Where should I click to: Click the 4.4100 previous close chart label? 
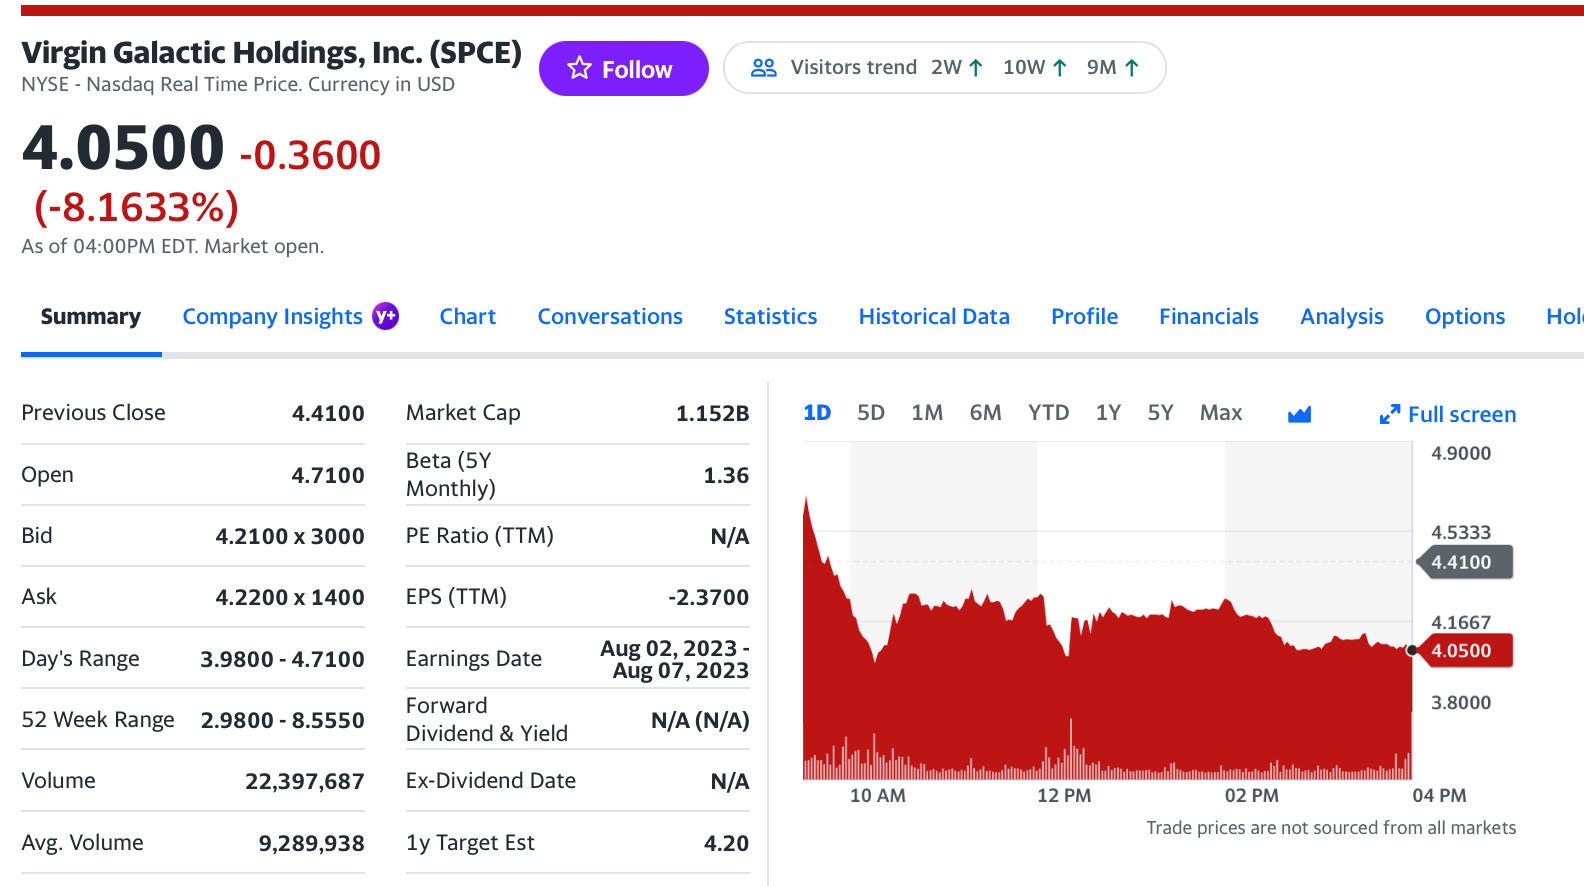pos(1461,562)
